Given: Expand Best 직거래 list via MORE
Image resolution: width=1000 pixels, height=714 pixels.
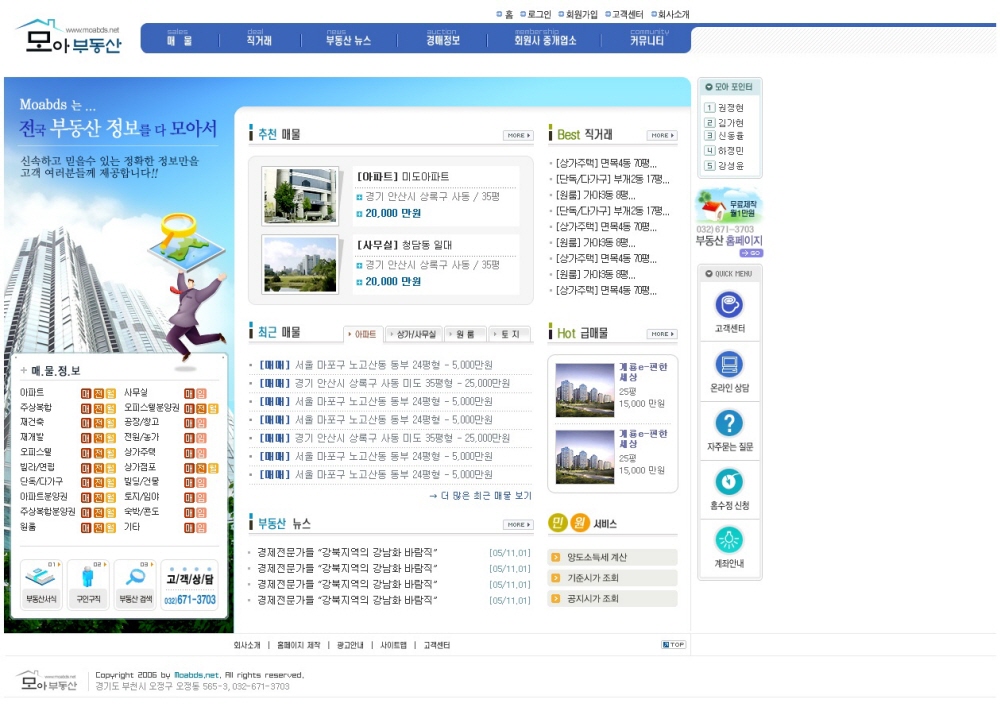Looking at the screenshot, I should 662,135.
